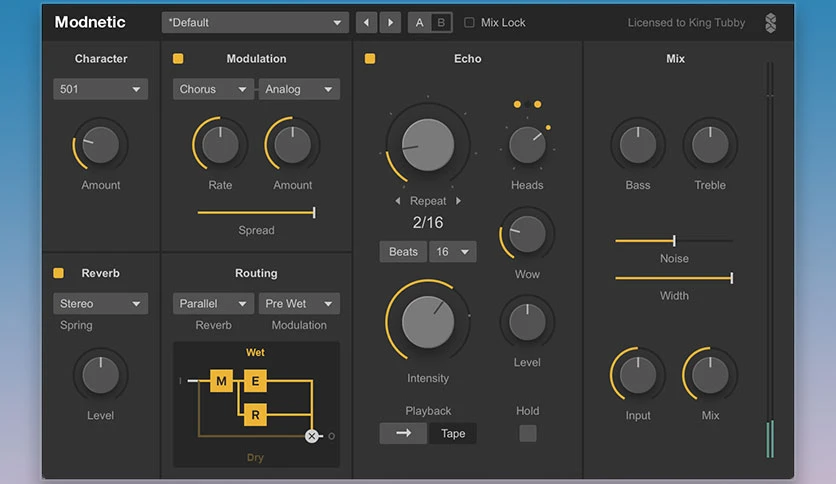Go to previous preset with left arrow

point(366,22)
